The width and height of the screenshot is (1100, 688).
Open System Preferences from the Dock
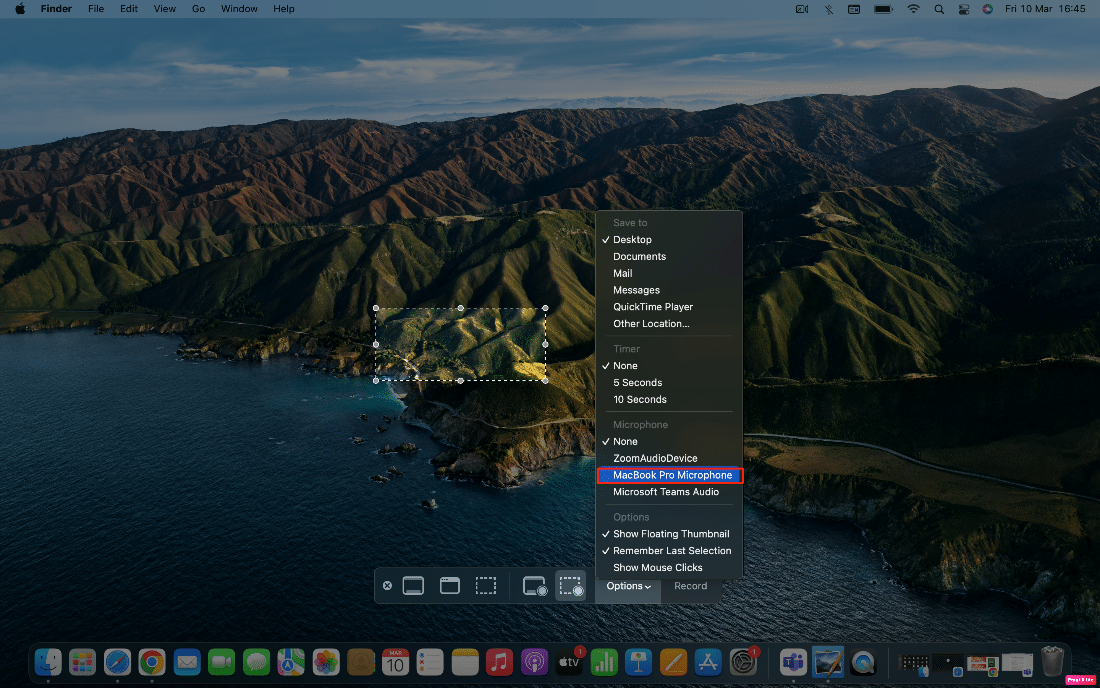coord(743,661)
